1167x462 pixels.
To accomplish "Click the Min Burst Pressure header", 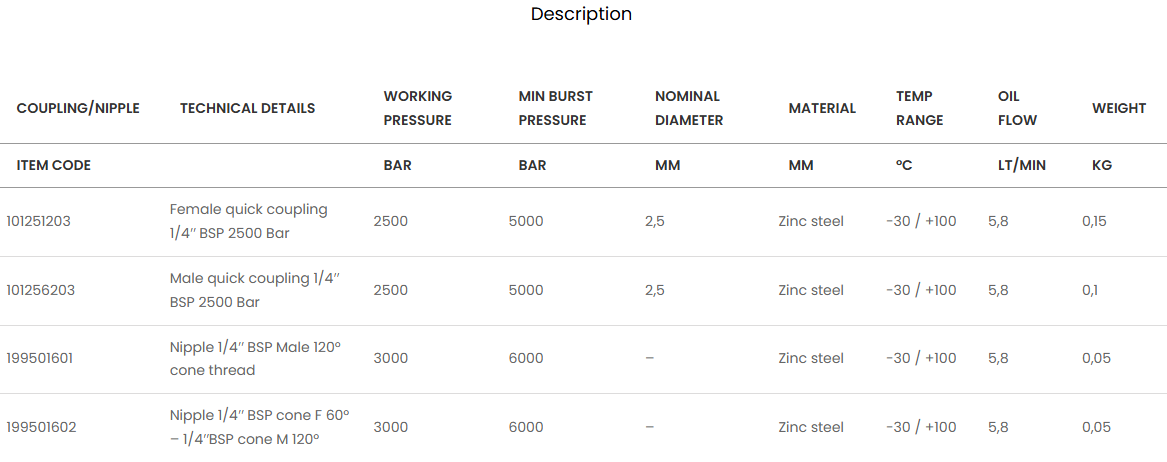I will point(555,108).
